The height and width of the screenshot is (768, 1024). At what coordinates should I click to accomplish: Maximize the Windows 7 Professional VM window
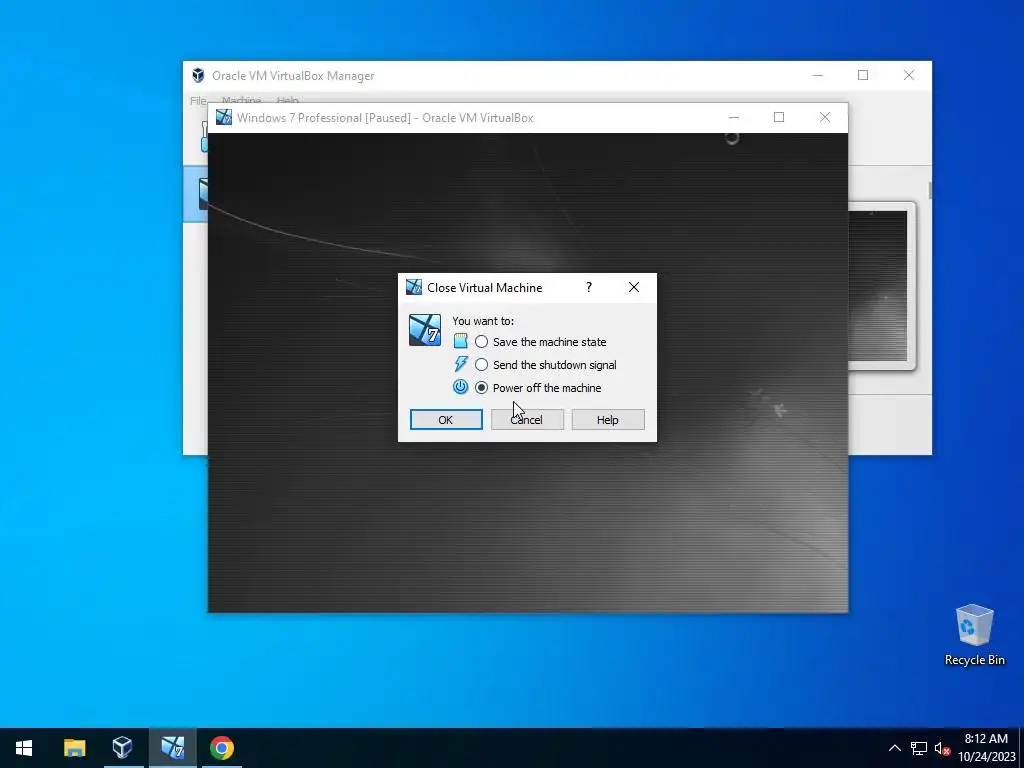point(778,118)
